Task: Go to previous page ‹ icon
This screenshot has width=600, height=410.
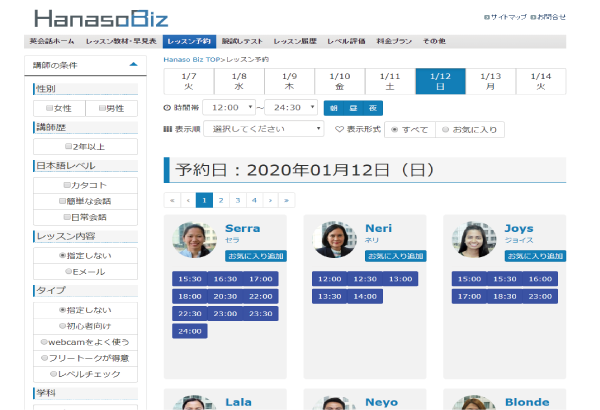Action: [x=188, y=200]
